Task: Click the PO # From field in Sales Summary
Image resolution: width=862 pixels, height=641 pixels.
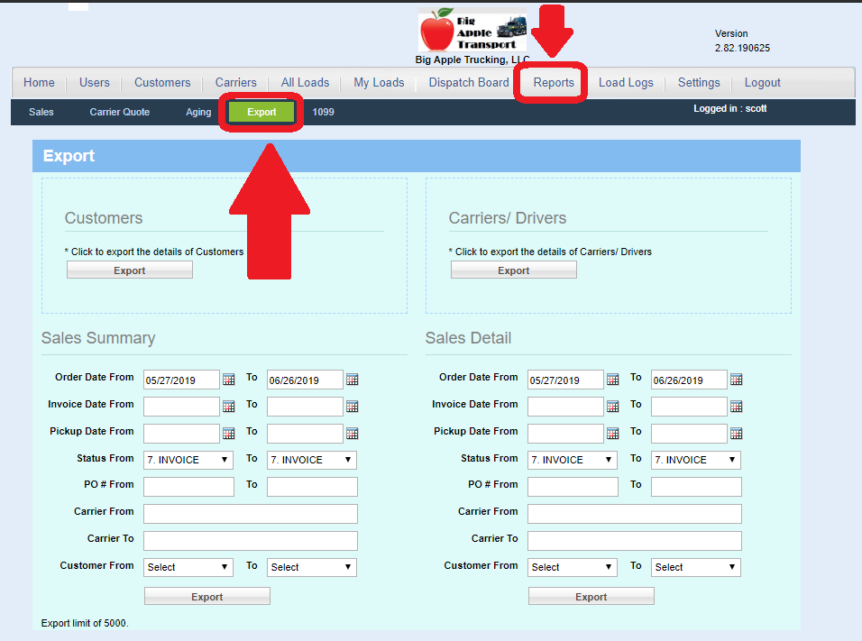Action: point(188,486)
